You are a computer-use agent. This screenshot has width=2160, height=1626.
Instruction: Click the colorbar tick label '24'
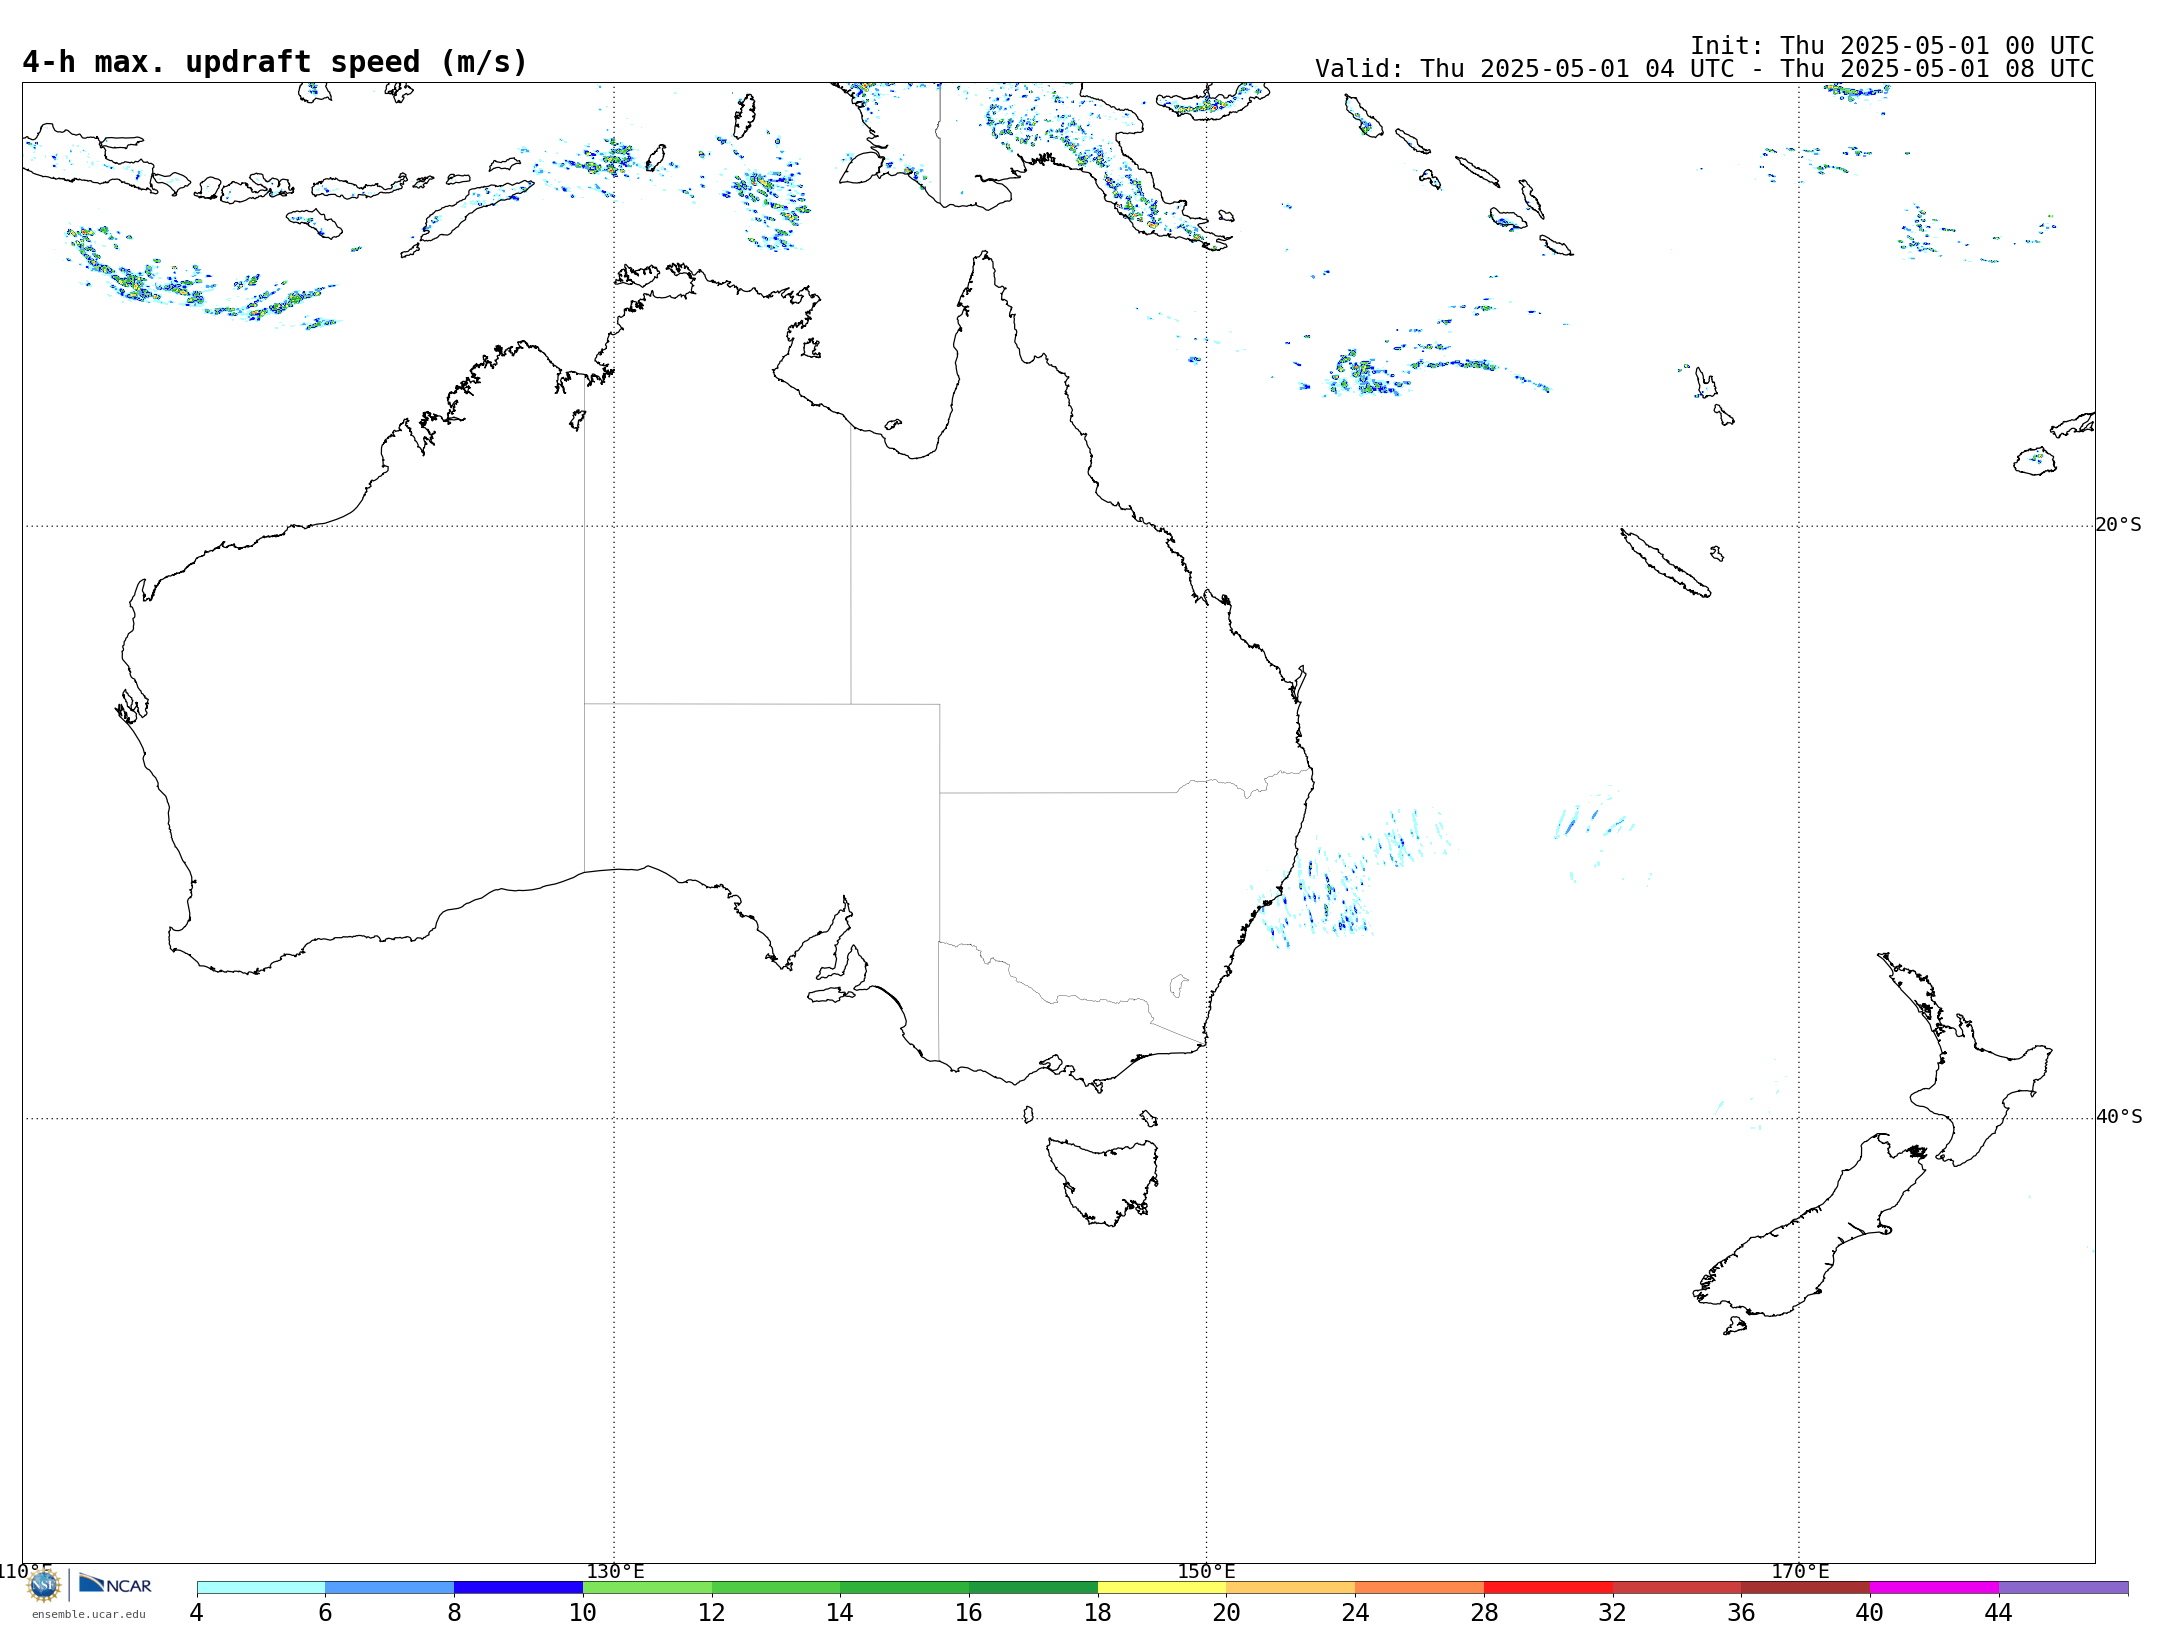[1355, 1612]
